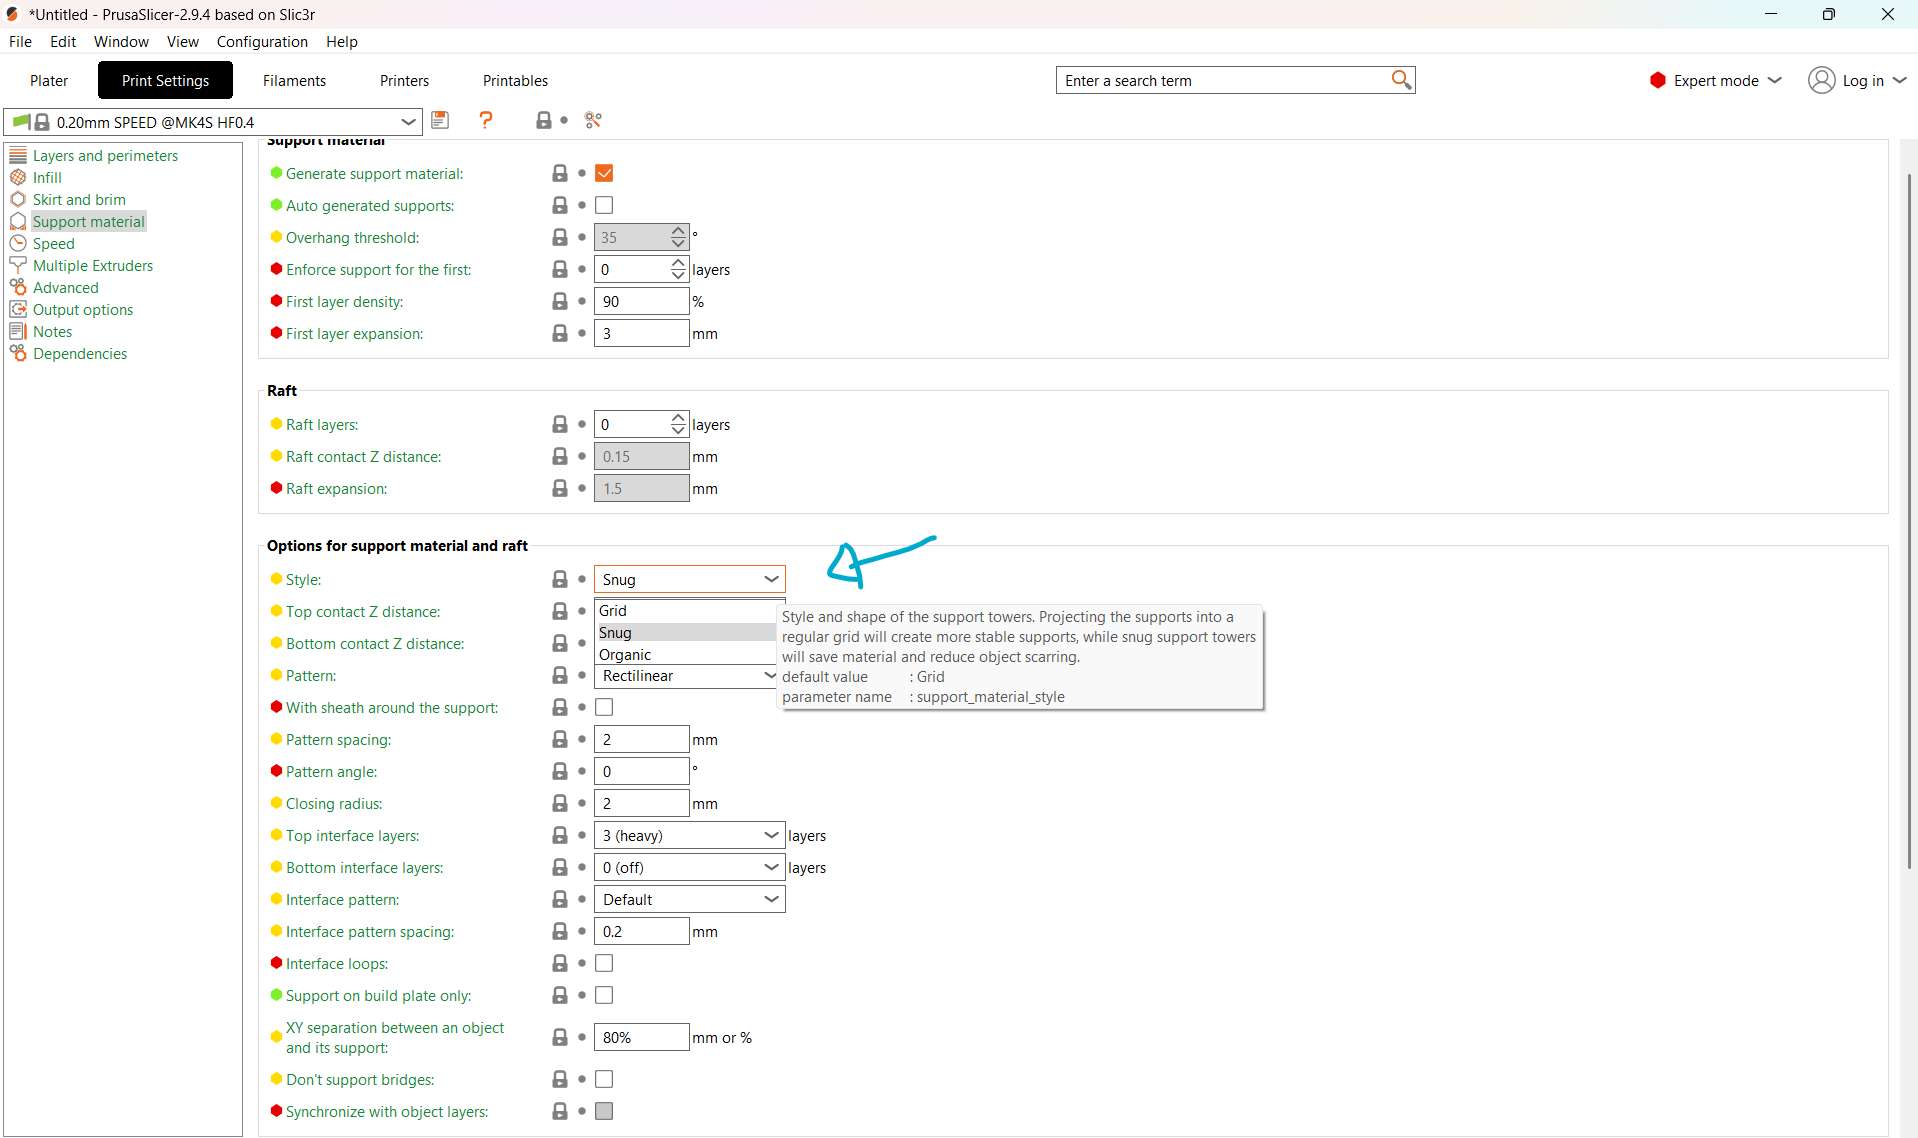Open the Window menu
The image size is (1918, 1138).
click(121, 41)
